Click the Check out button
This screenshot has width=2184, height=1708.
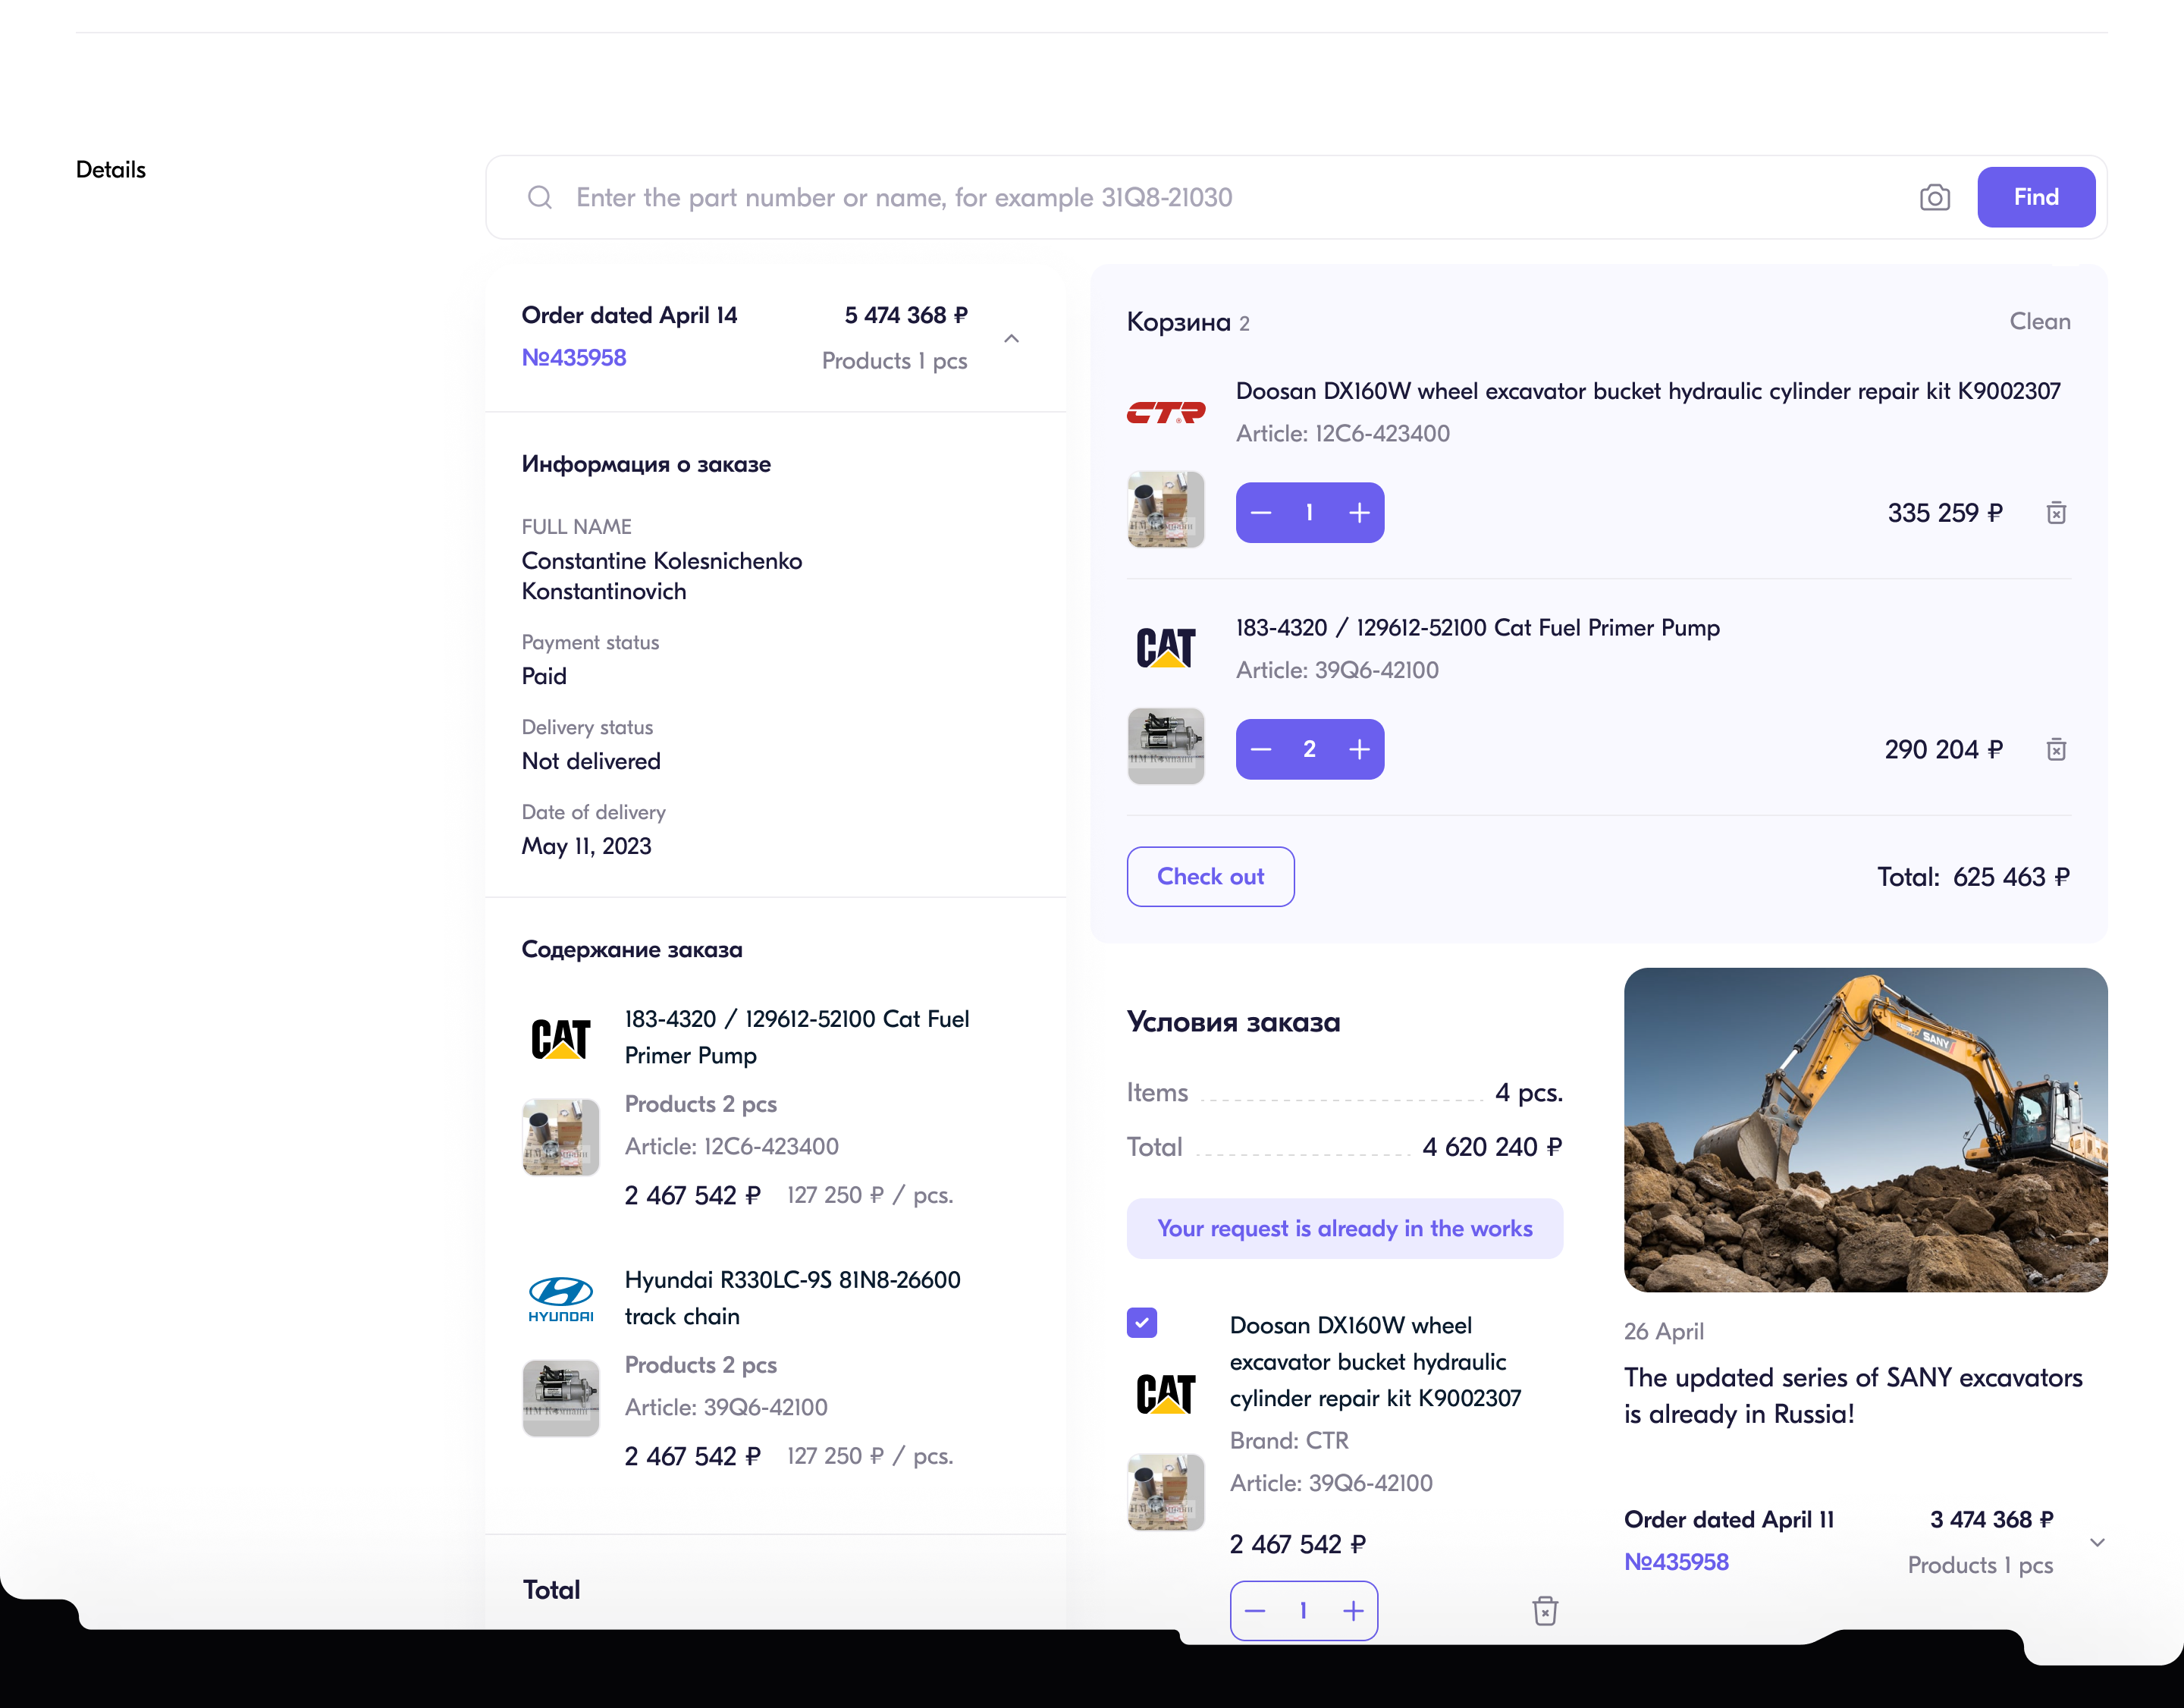[x=1210, y=877]
